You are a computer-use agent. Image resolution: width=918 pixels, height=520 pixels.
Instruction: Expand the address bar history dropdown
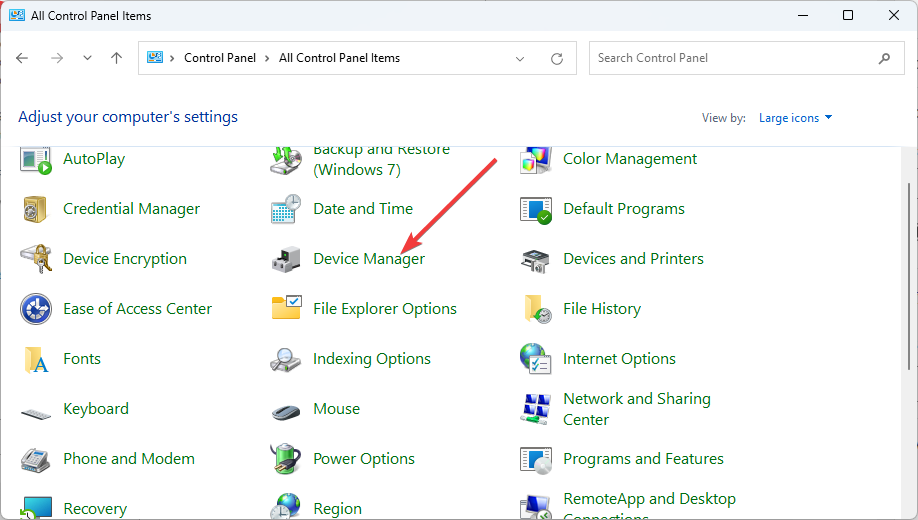click(520, 59)
